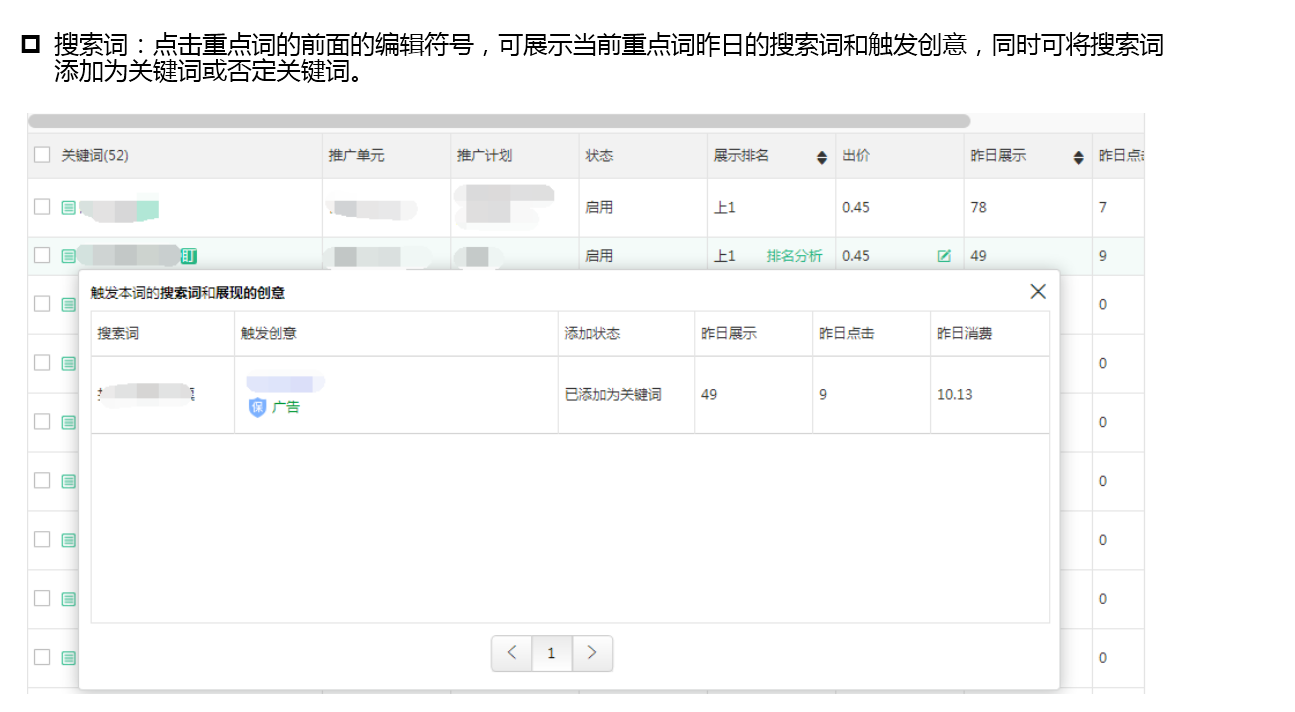Viewport: 1295px width, 712px height.
Task: Click the horizontal scrollbar above the table
Action: point(499,121)
